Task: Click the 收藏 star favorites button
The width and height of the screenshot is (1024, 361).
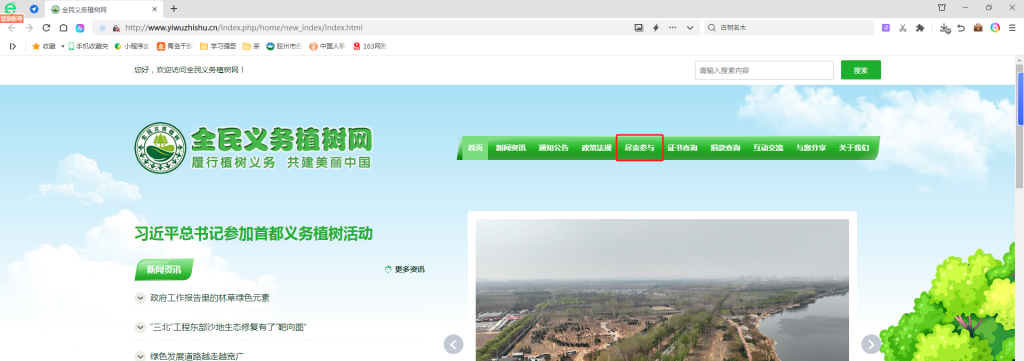Action: click(x=44, y=46)
